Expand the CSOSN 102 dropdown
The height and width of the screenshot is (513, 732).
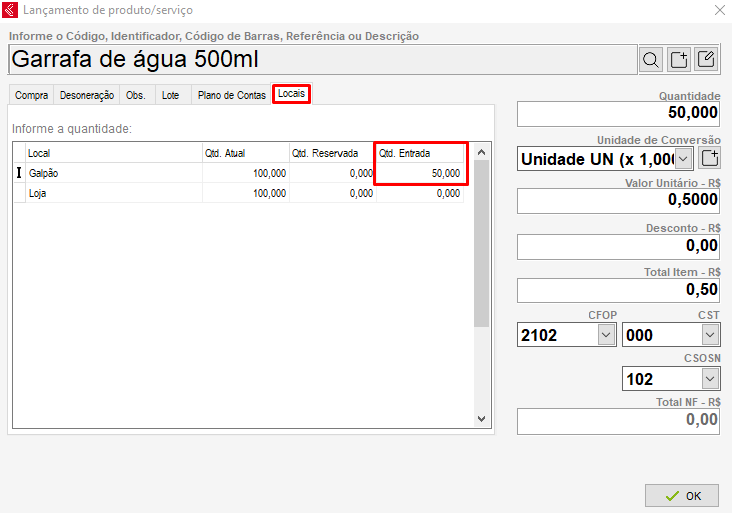point(710,379)
